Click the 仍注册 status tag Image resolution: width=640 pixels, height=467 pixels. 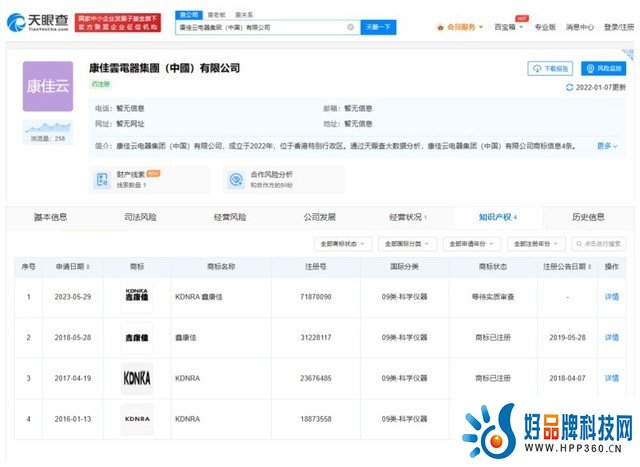click(100, 84)
